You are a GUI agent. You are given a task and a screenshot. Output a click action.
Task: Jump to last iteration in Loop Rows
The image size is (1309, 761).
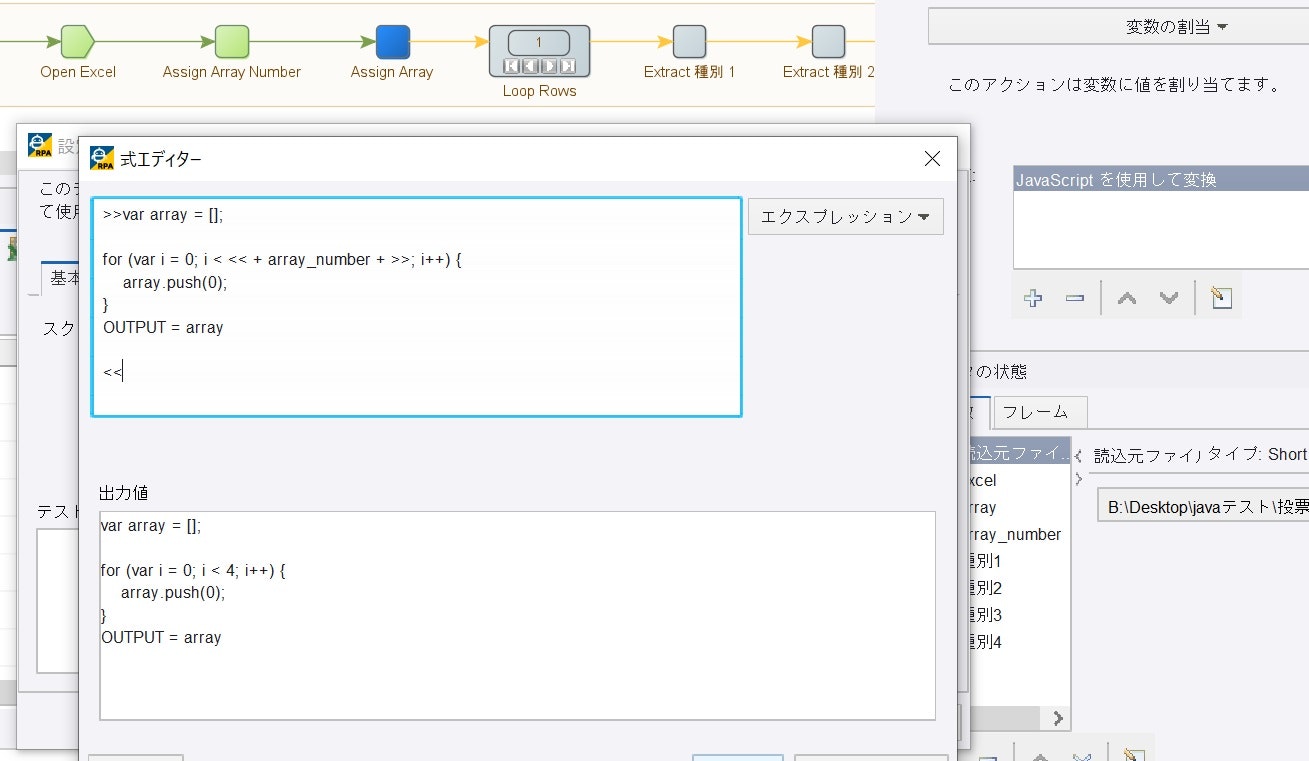pos(568,66)
